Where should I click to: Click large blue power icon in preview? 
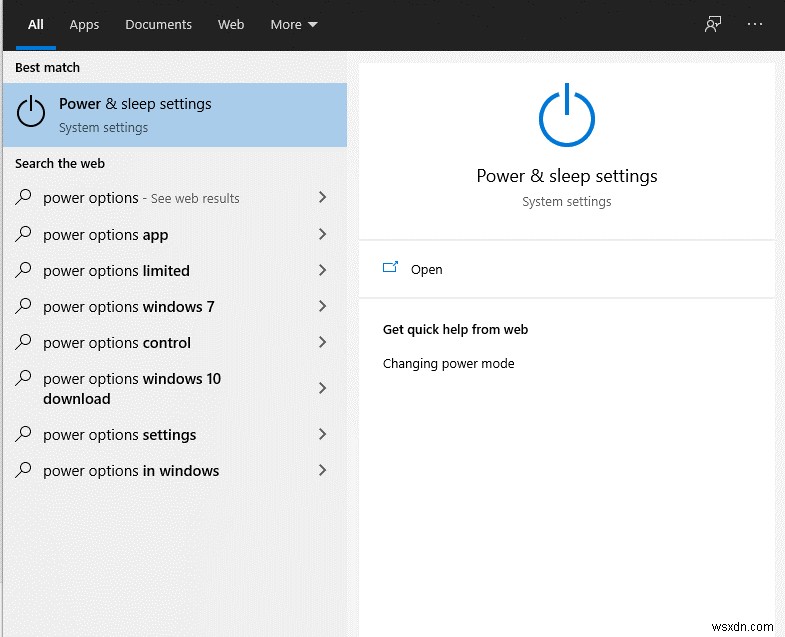(567, 115)
